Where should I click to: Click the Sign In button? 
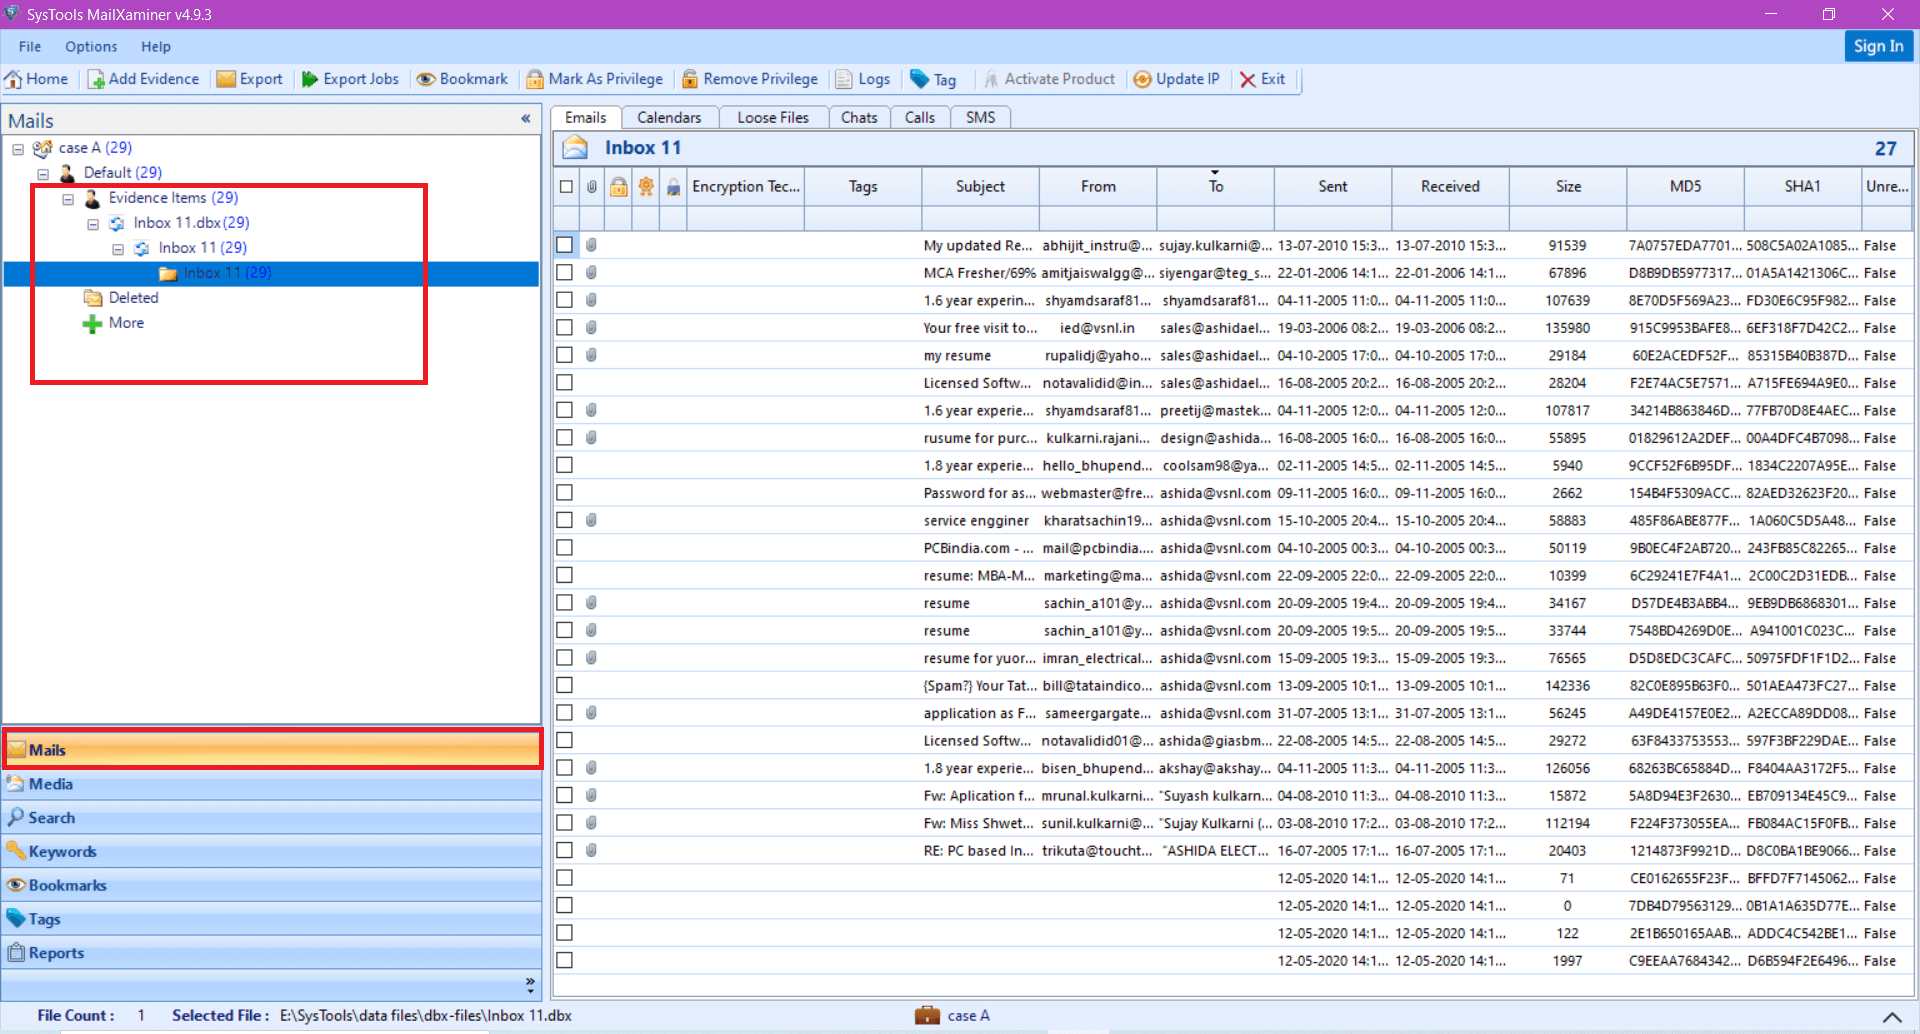coord(1878,46)
